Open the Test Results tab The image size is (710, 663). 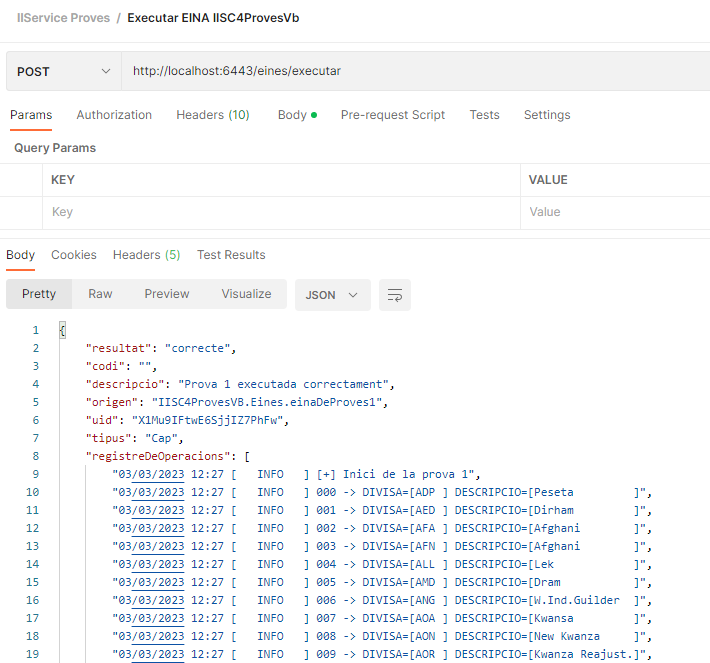tap(231, 255)
